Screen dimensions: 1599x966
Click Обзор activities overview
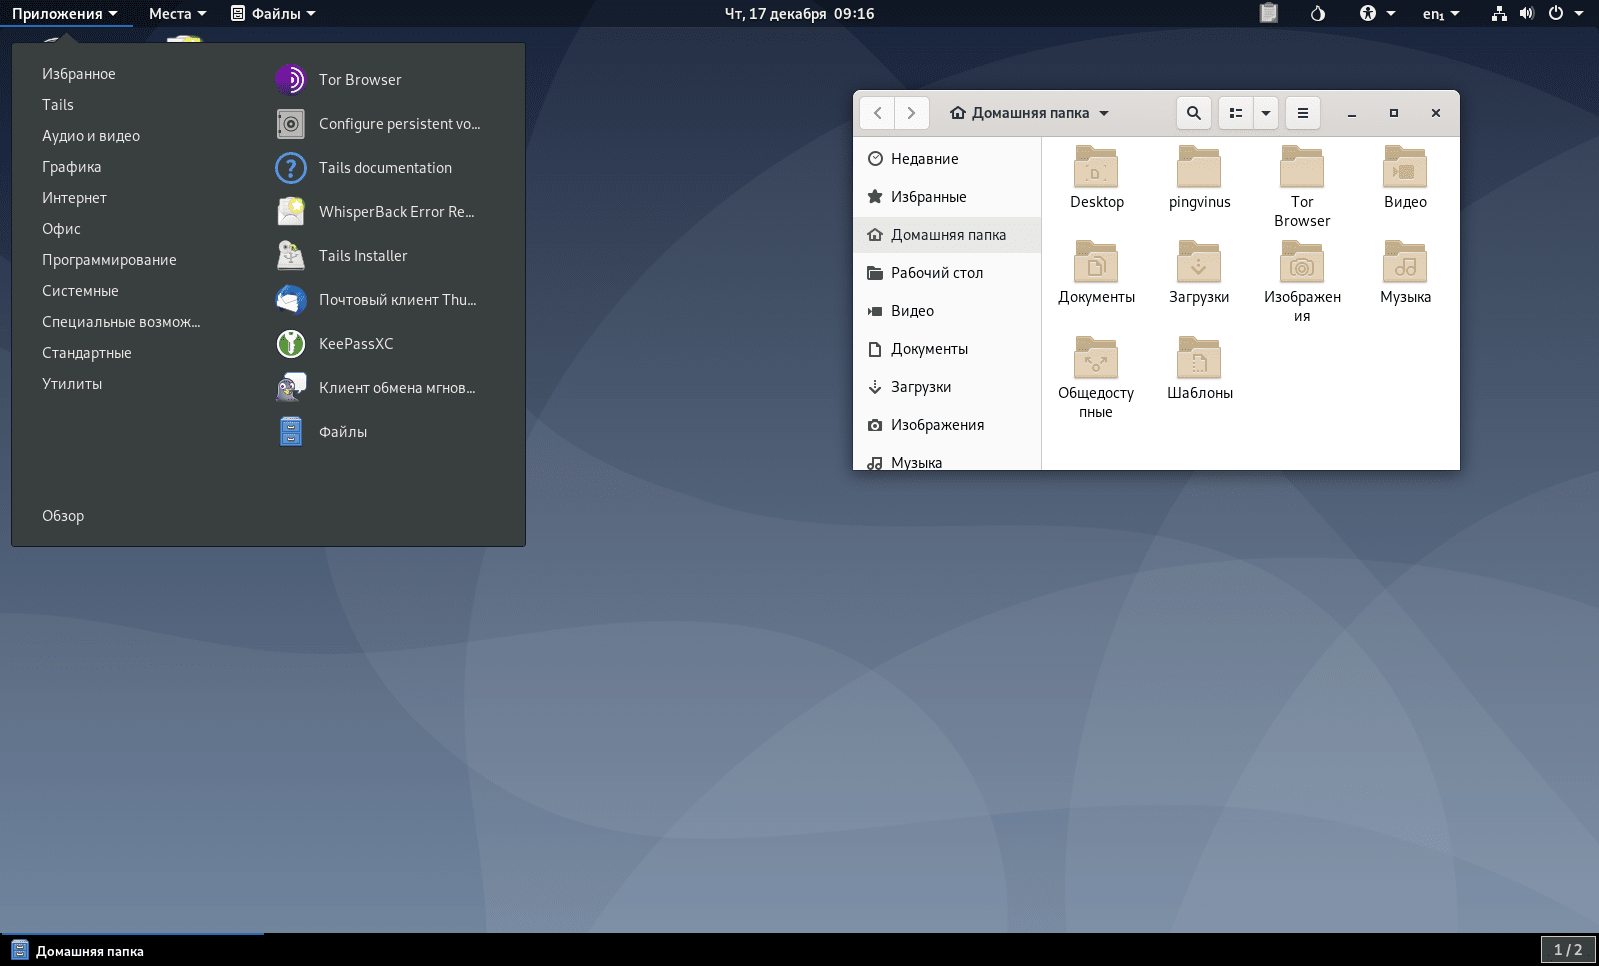coord(63,516)
